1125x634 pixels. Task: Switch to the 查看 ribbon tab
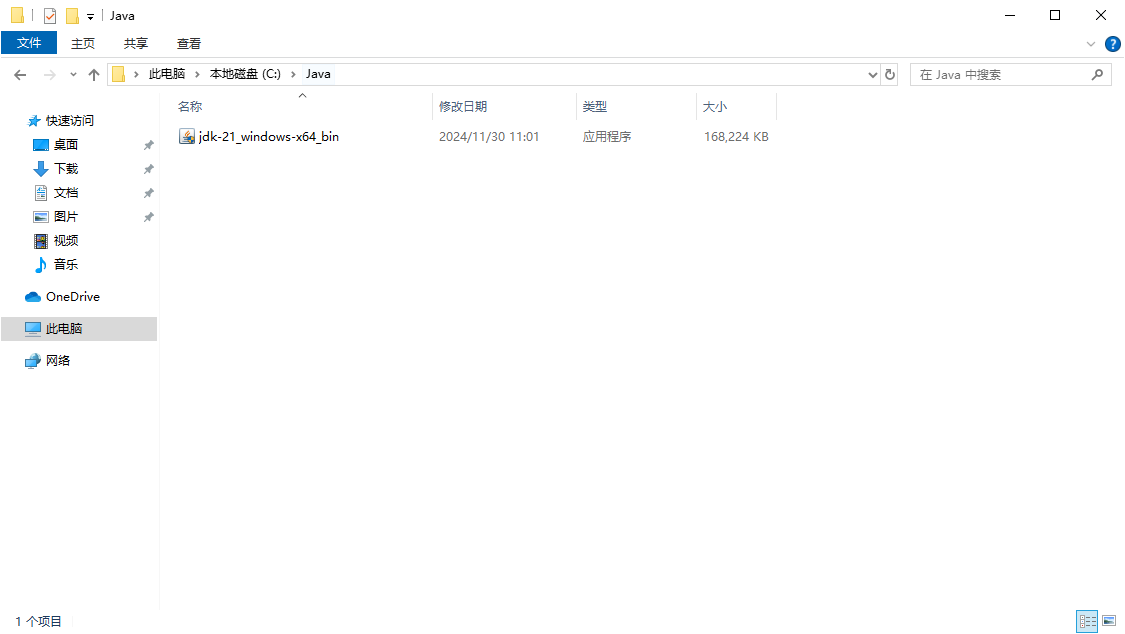click(189, 43)
